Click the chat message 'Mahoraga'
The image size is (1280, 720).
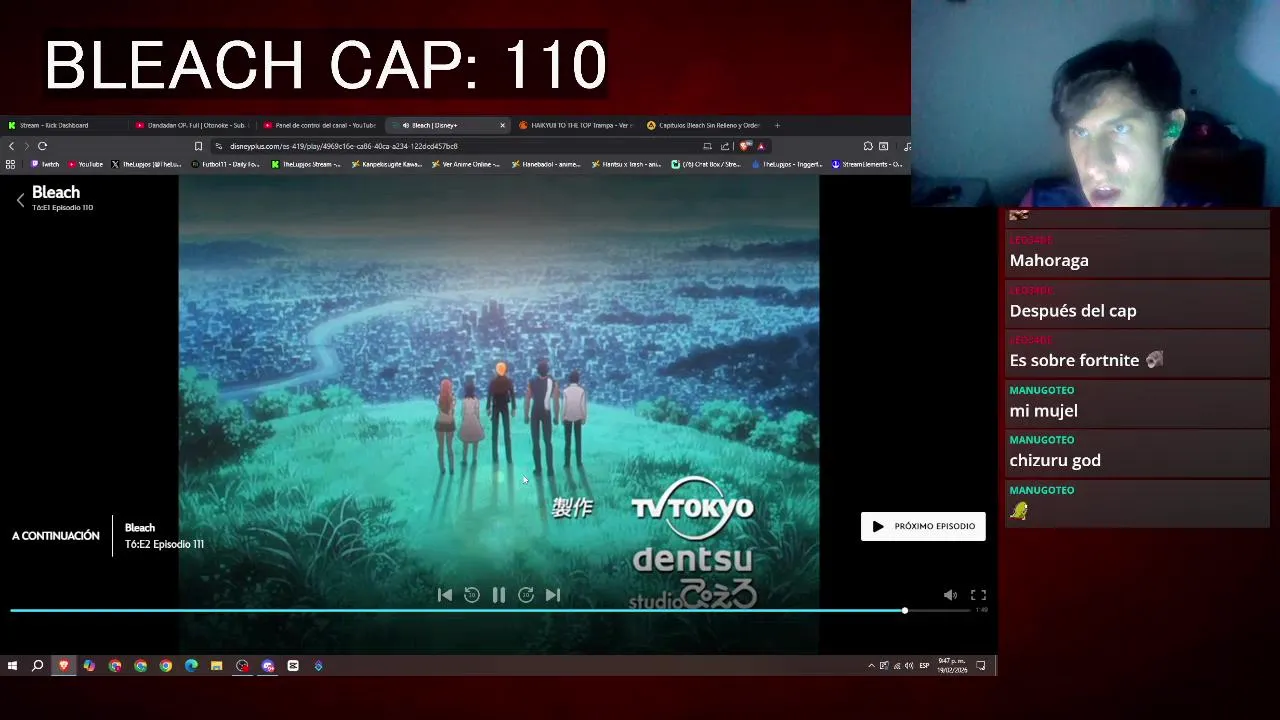1049,260
